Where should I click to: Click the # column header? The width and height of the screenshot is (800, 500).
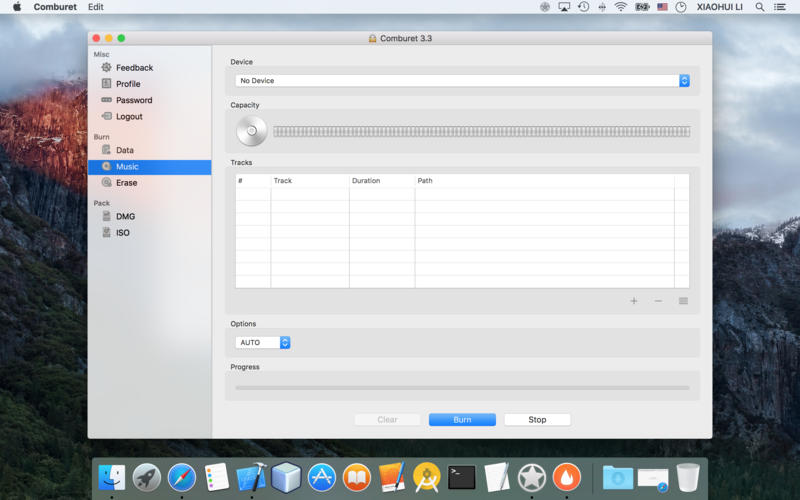253,181
